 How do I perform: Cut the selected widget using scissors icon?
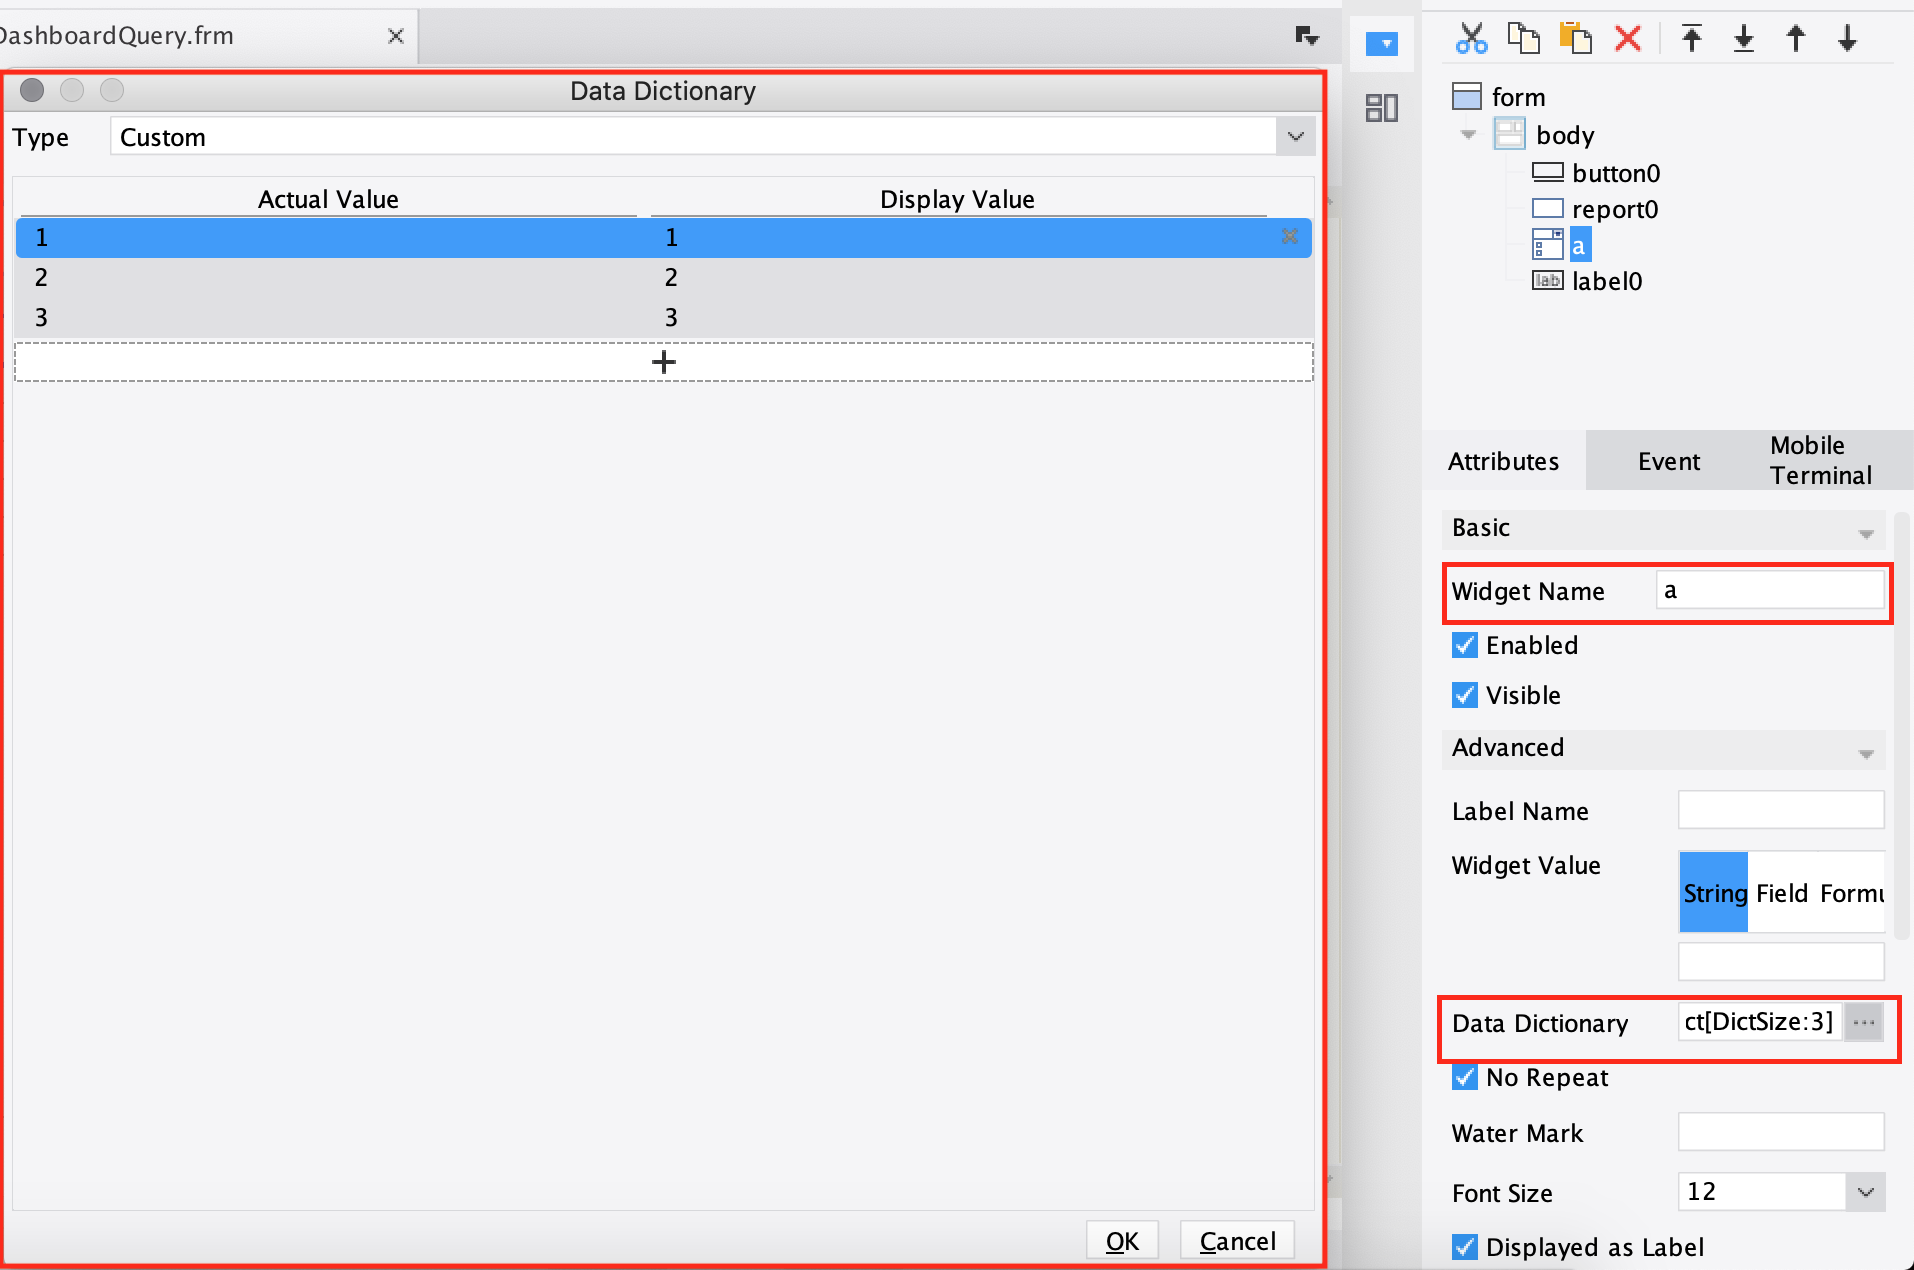pos(1470,38)
